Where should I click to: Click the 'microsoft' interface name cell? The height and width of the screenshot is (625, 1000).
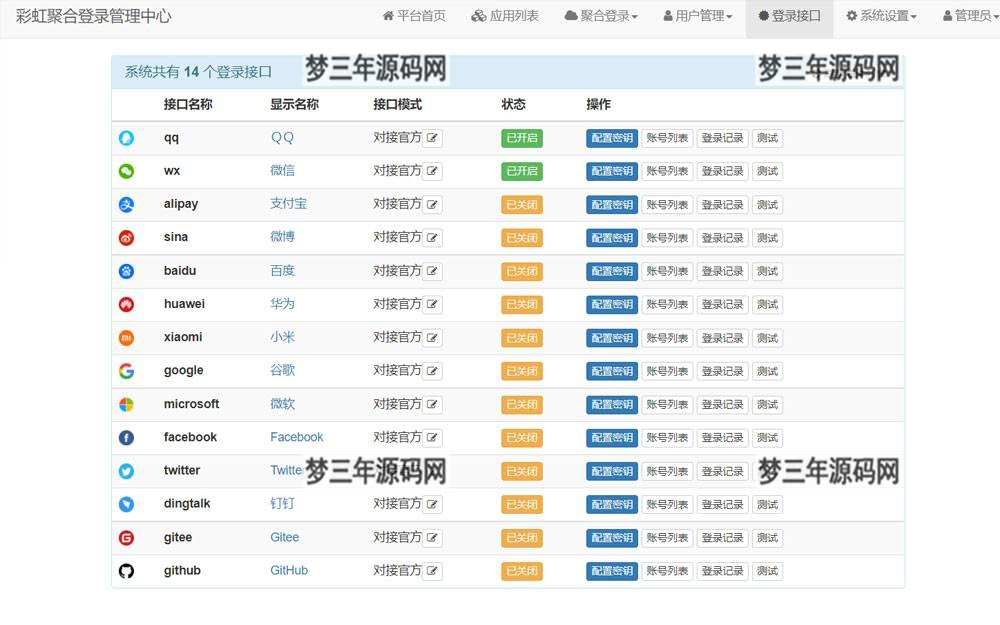(x=191, y=404)
